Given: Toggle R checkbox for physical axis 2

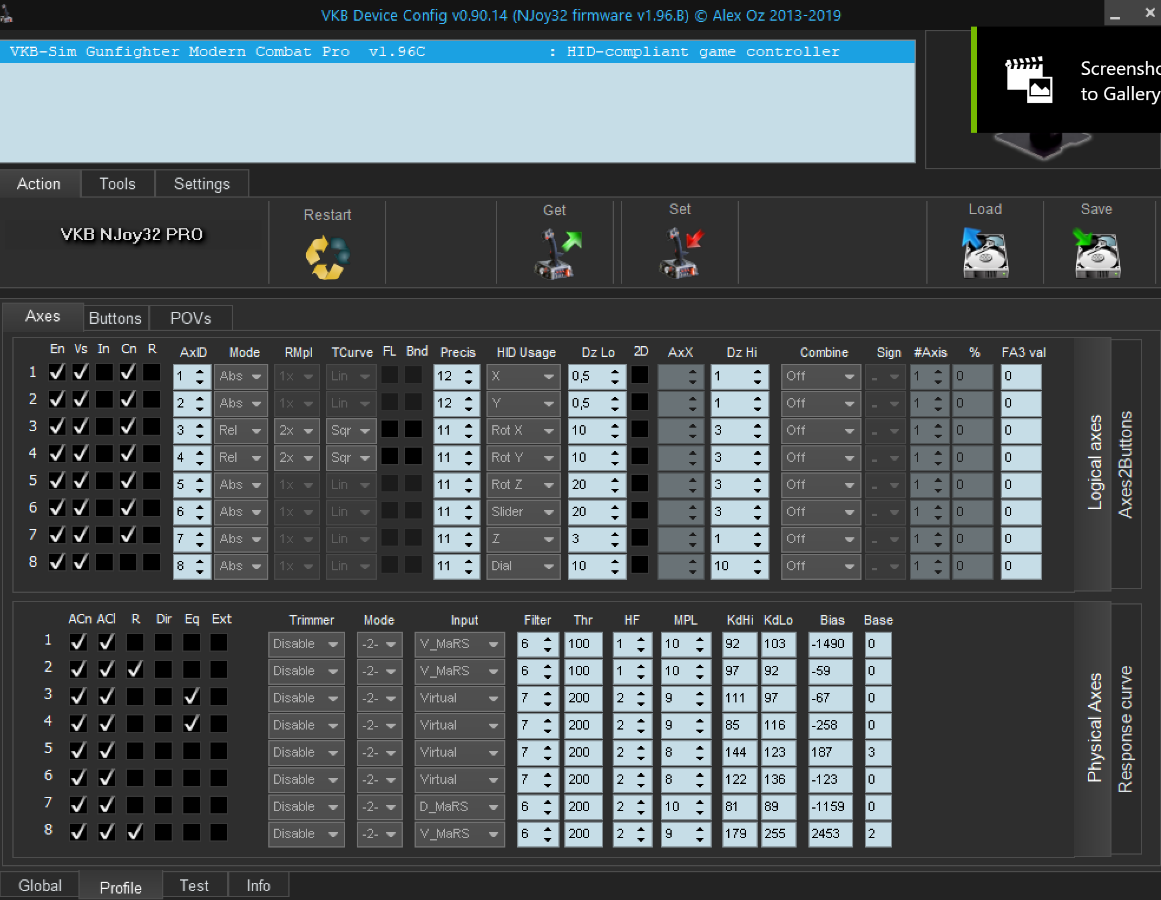Looking at the screenshot, I should click(135, 669).
